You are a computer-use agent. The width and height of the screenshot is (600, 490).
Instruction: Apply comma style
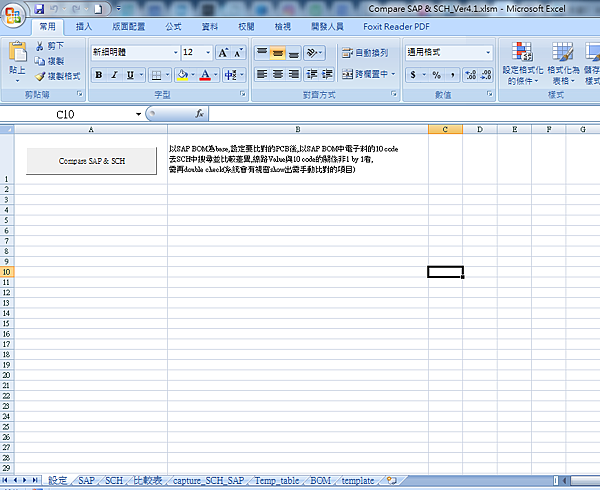click(x=453, y=75)
